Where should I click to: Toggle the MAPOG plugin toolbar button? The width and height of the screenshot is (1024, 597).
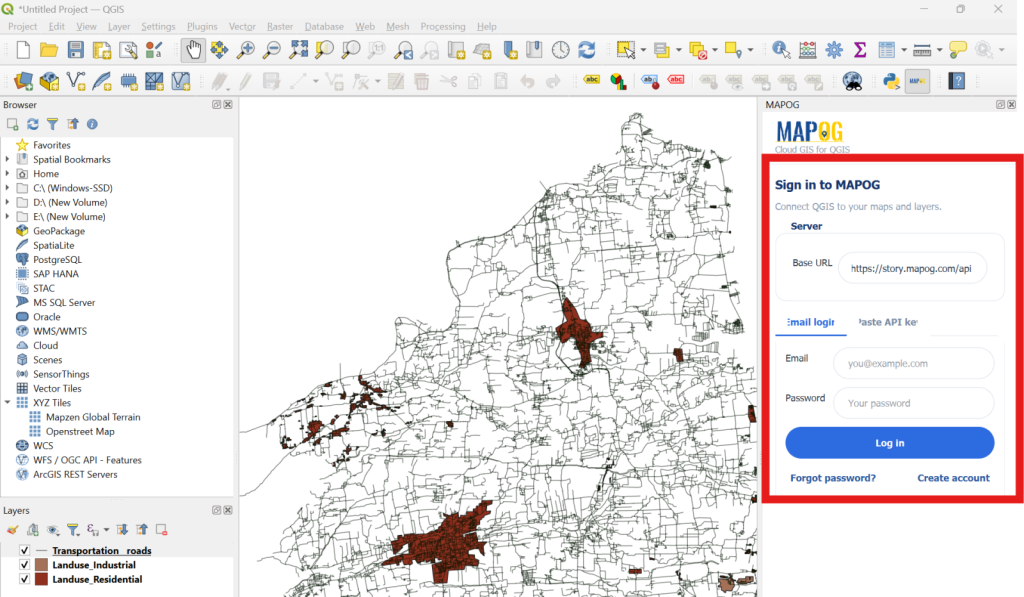(x=917, y=81)
